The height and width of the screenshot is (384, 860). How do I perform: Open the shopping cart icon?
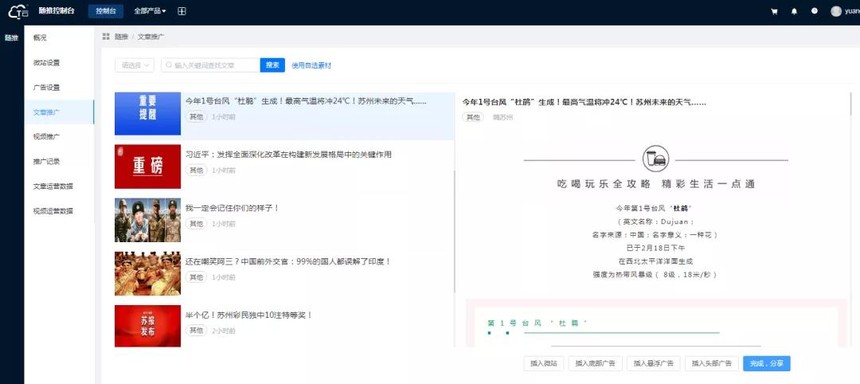774,12
